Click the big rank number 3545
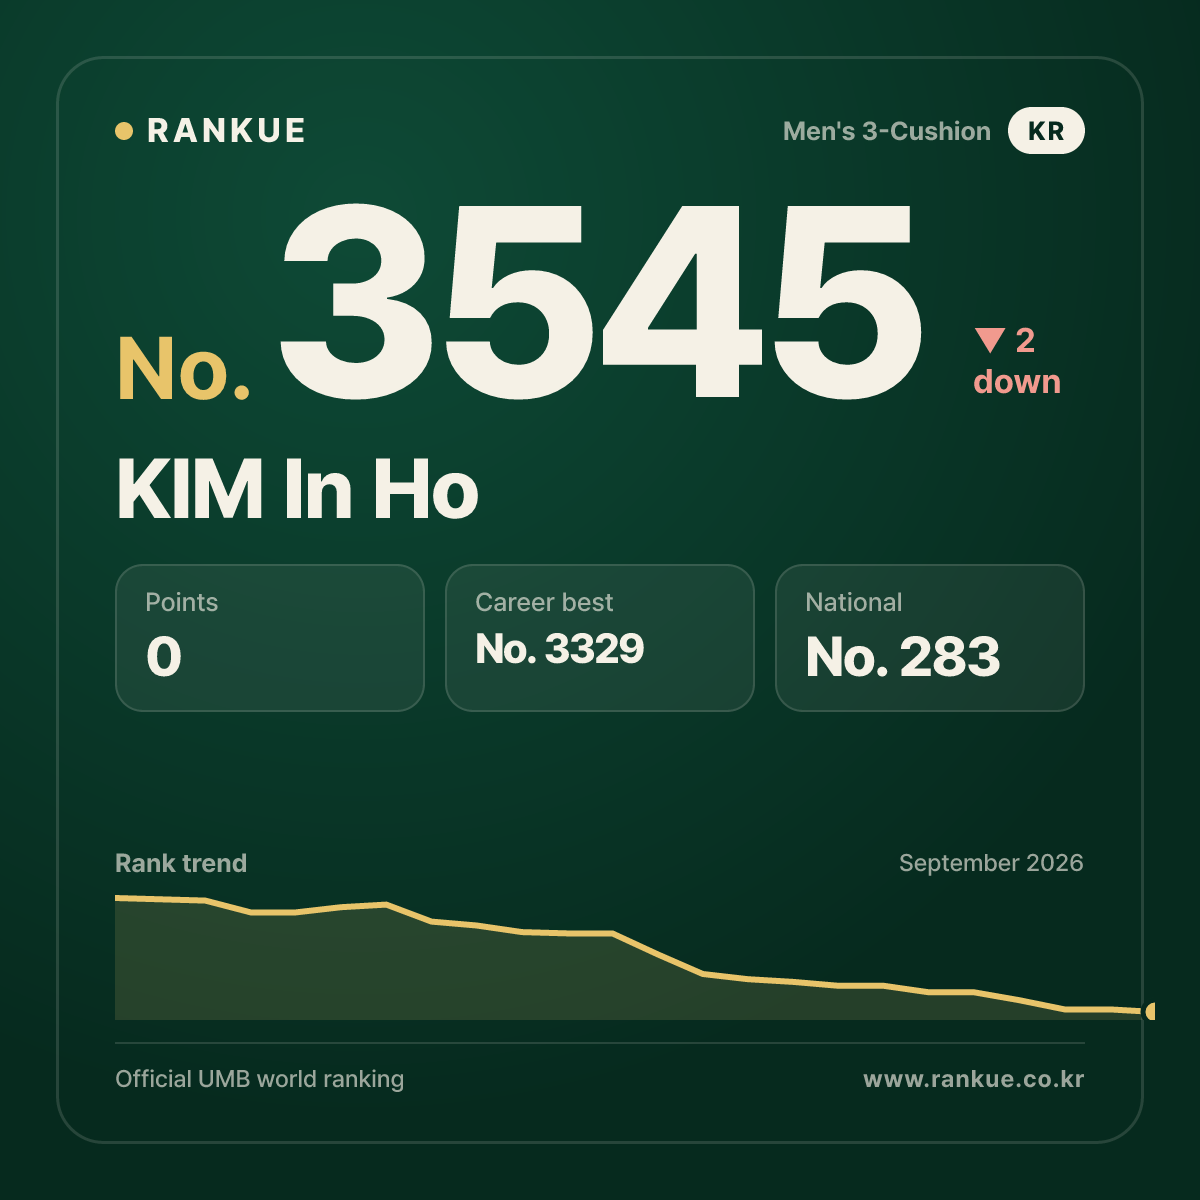Viewport: 1200px width, 1200px height. point(601,300)
